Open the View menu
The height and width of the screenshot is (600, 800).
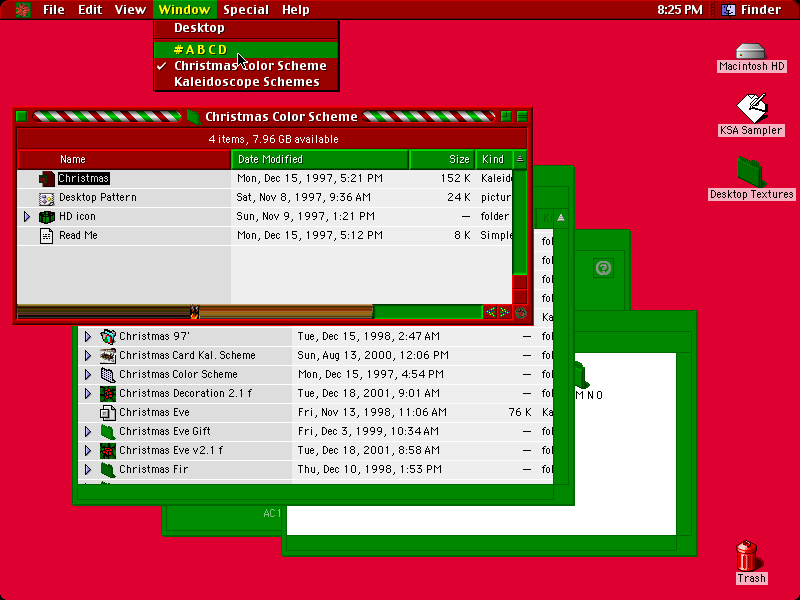pos(130,10)
